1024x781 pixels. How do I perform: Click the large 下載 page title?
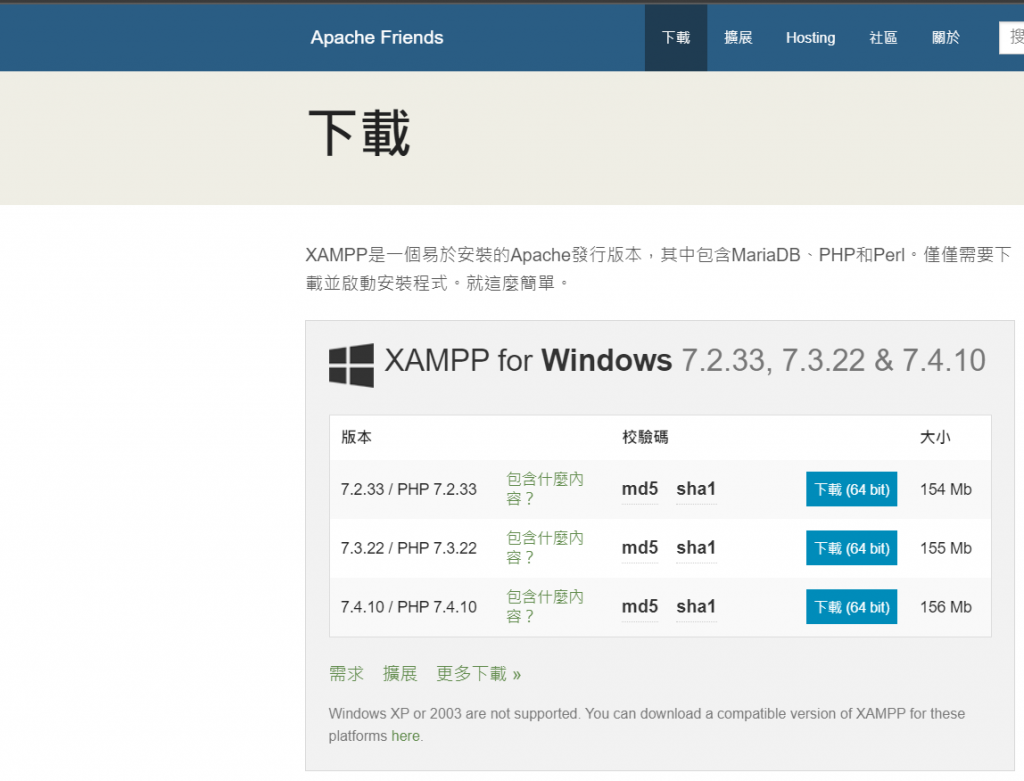click(359, 133)
